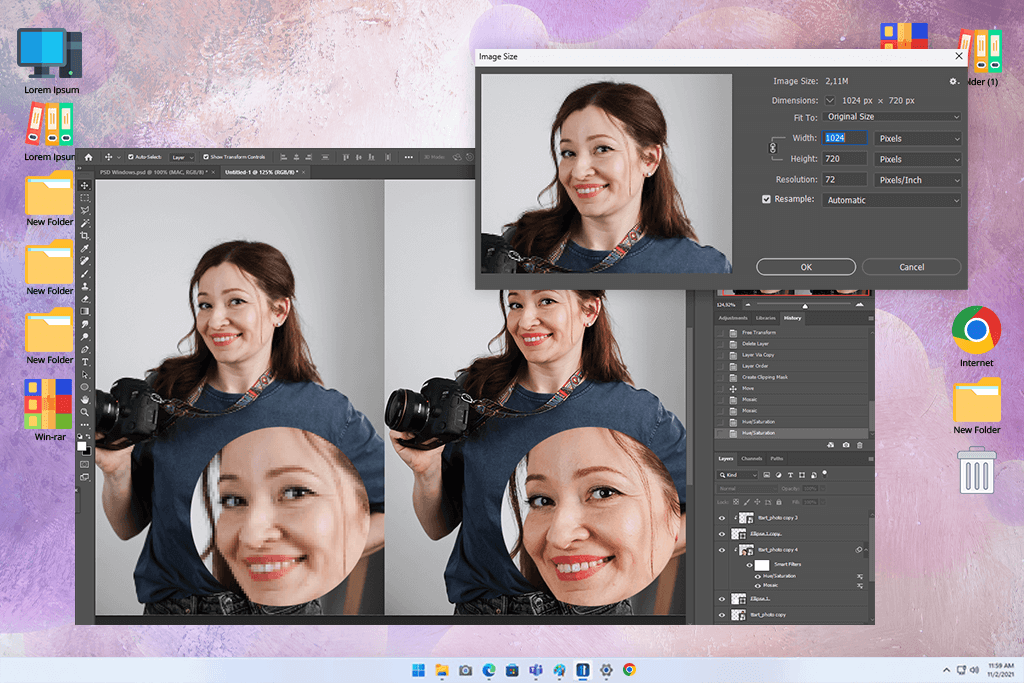Open the Dimensions unit chevron

tap(829, 101)
